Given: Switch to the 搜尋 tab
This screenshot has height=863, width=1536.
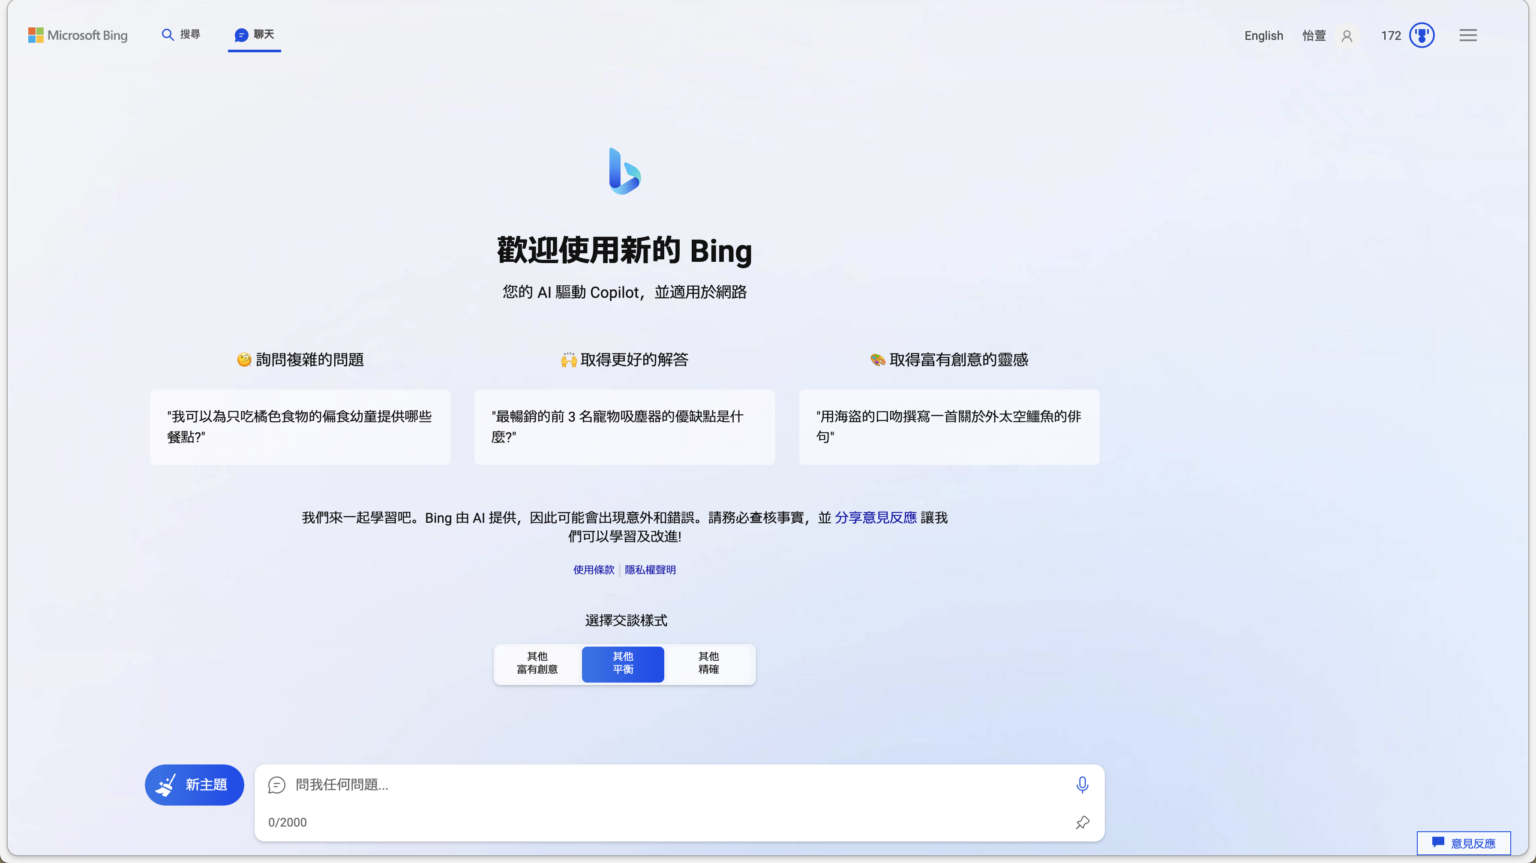Looking at the screenshot, I should click(x=180, y=33).
